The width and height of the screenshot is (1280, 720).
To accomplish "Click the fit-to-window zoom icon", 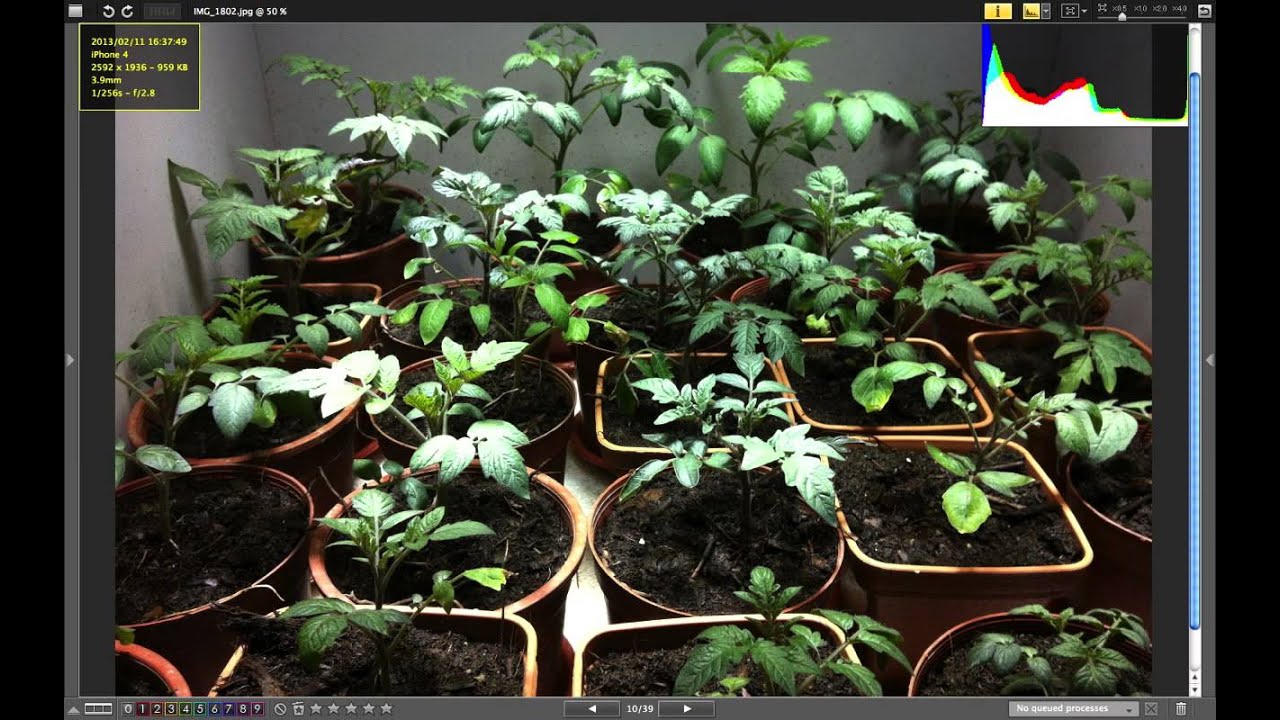I will pyautogui.click(x=1070, y=11).
